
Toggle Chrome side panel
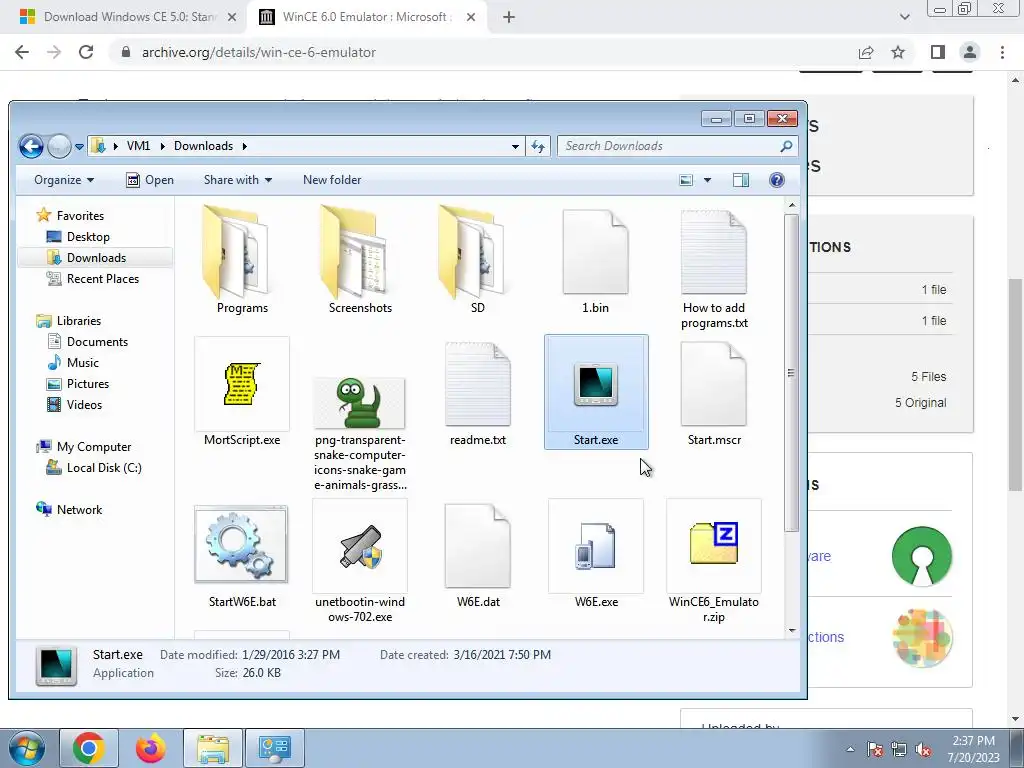coord(938,52)
